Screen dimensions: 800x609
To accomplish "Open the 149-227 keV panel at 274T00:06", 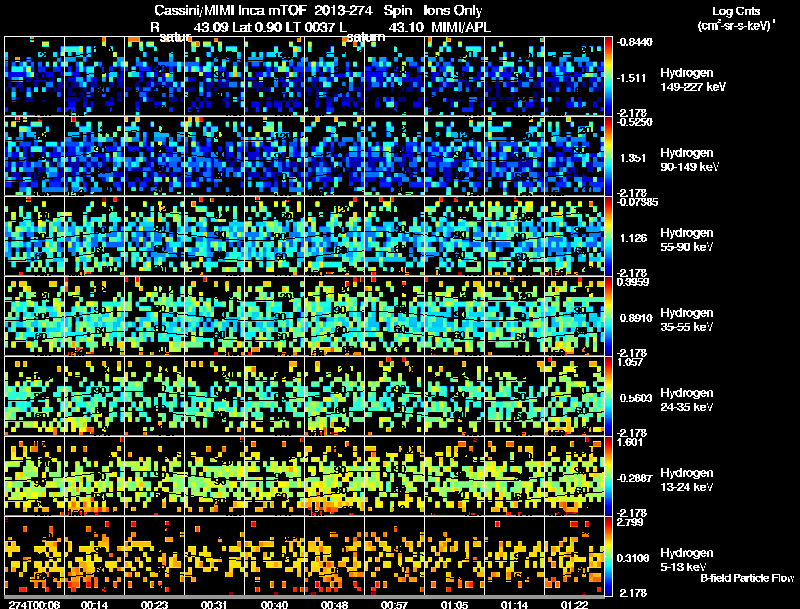I will (x=35, y=76).
